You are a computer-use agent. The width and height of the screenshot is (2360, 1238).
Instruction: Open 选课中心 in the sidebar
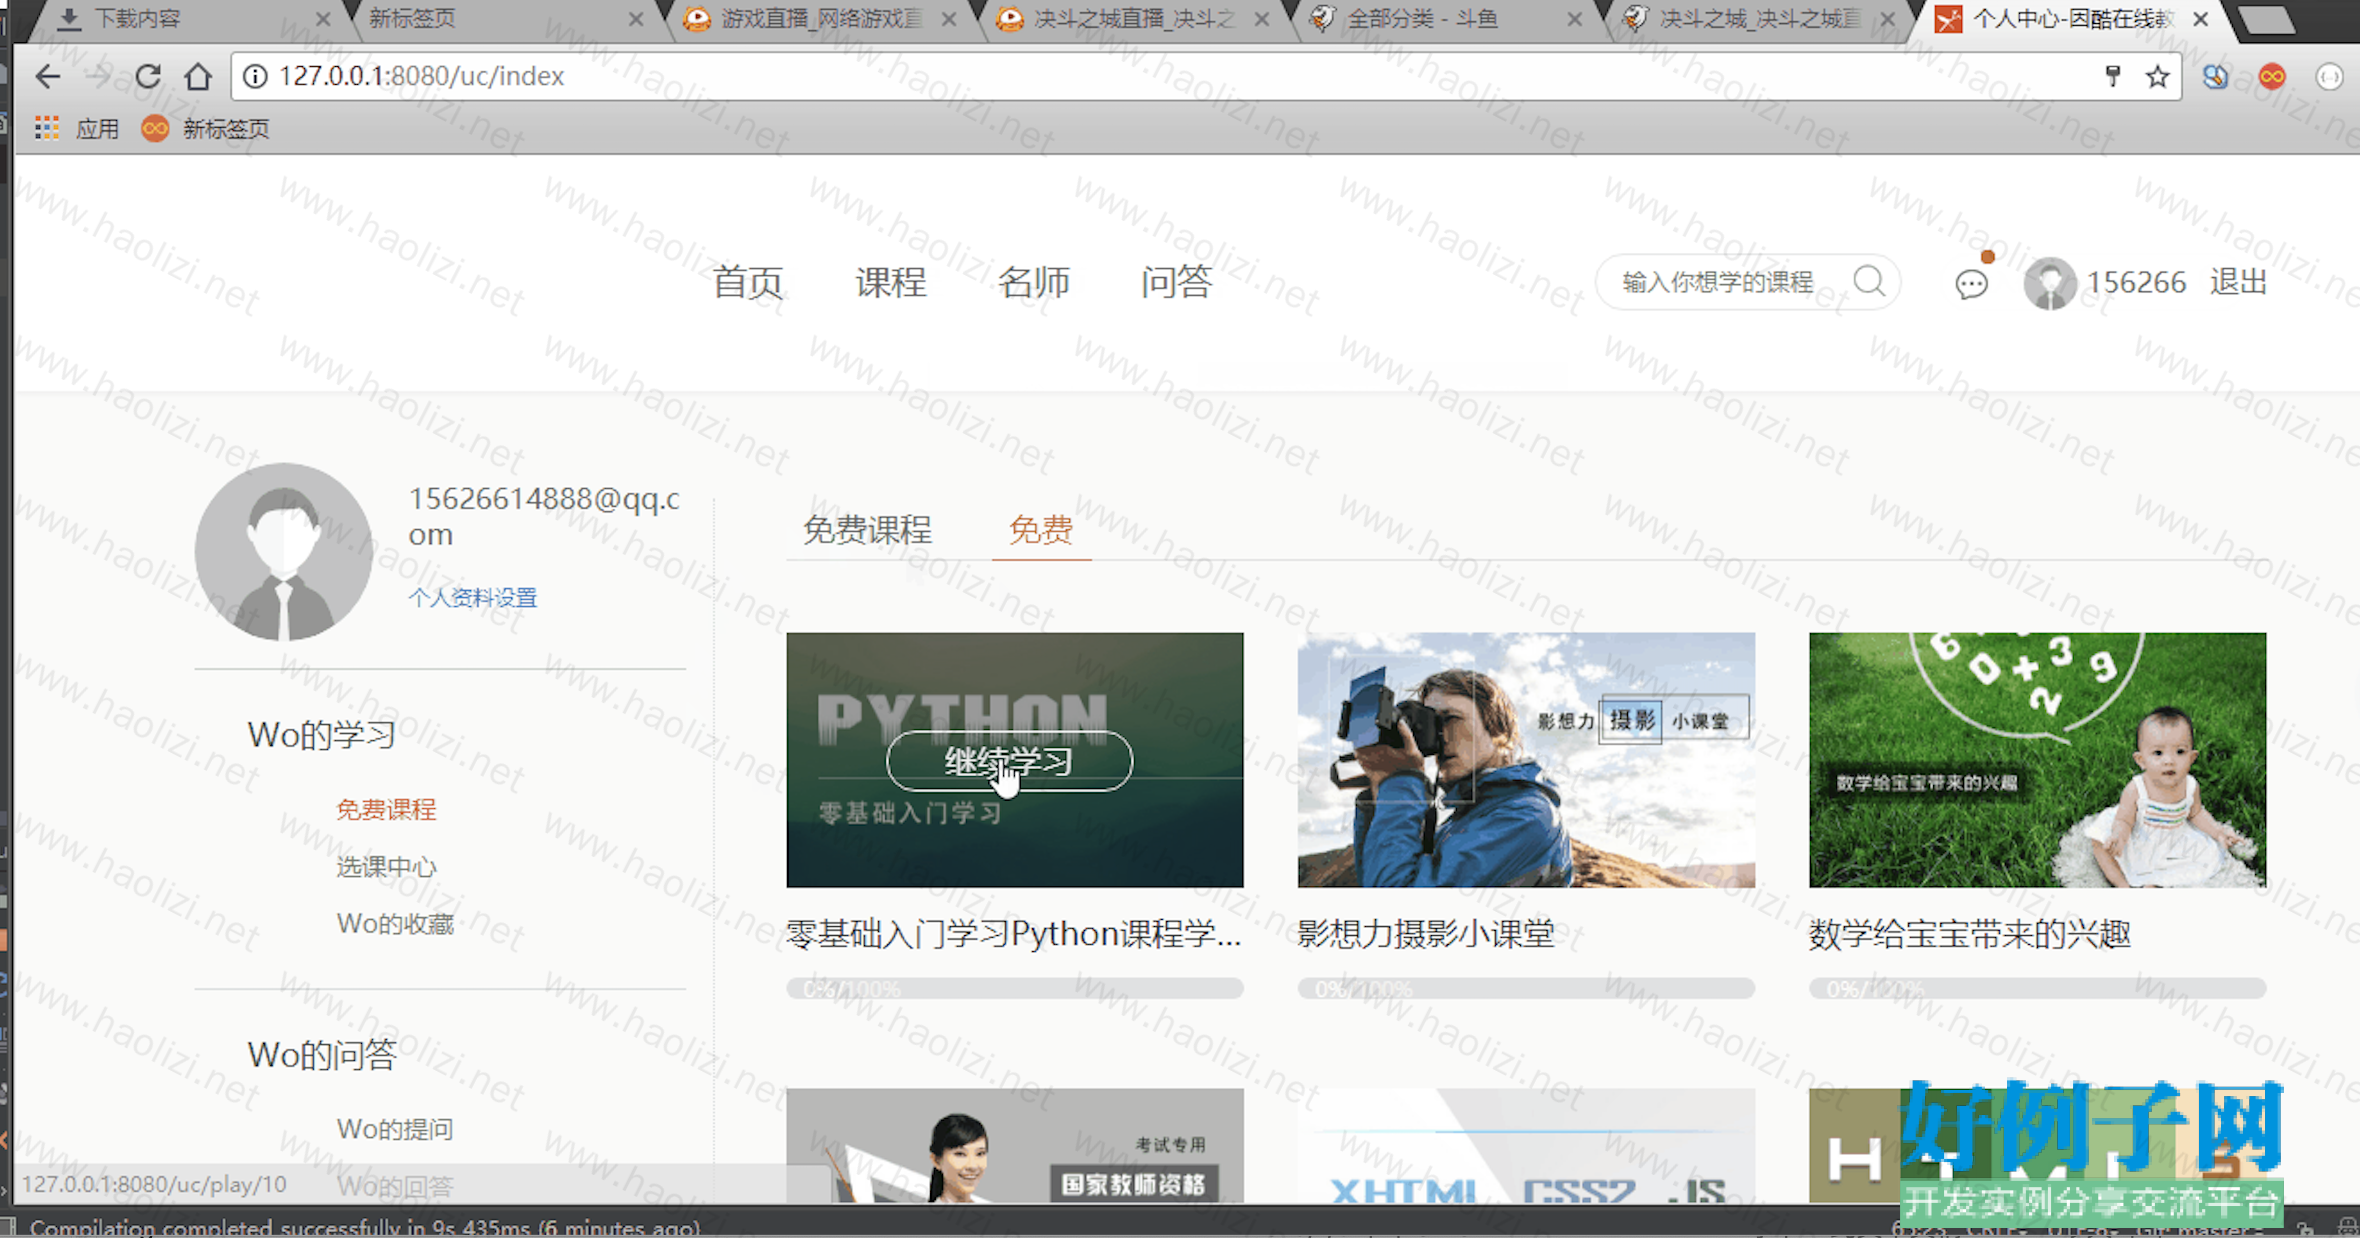(386, 866)
